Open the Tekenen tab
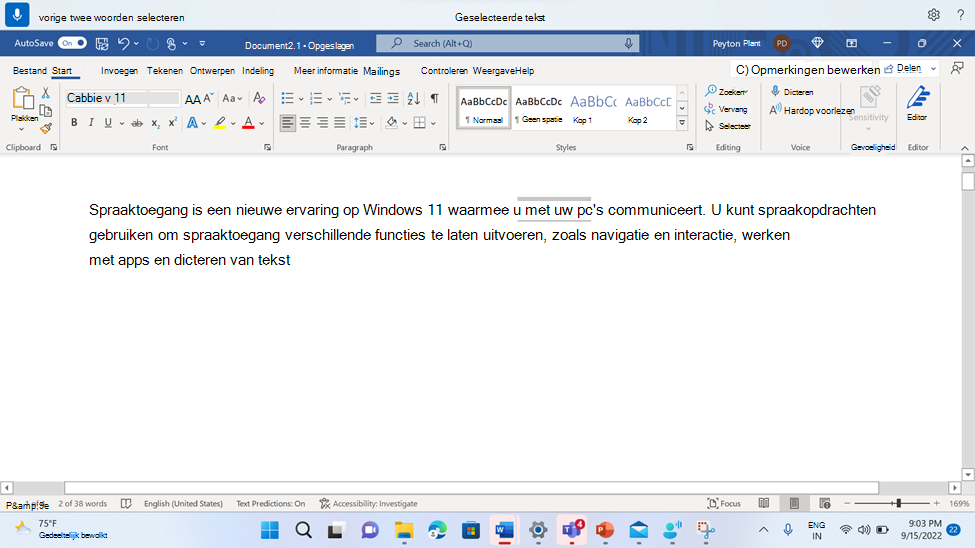The height and width of the screenshot is (548, 975). 165,71
